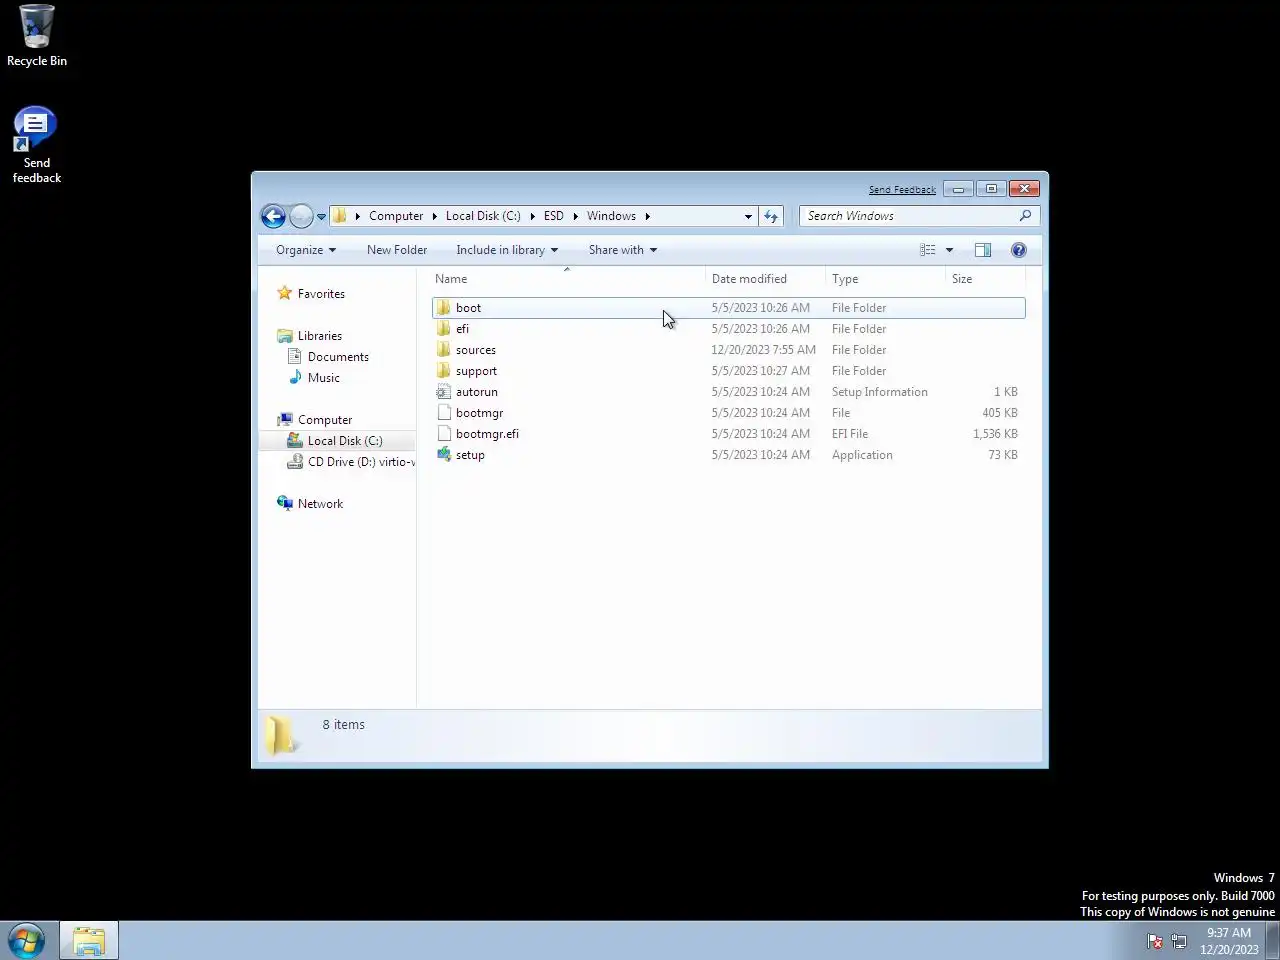The image size is (1280, 960).
Task: Click the search magnifier icon
Action: pos(1025,216)
